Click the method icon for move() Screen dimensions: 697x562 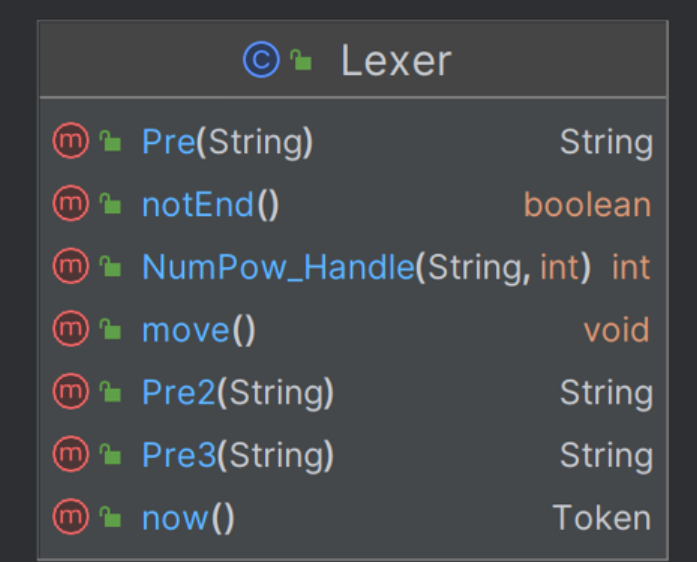(71, 329)
